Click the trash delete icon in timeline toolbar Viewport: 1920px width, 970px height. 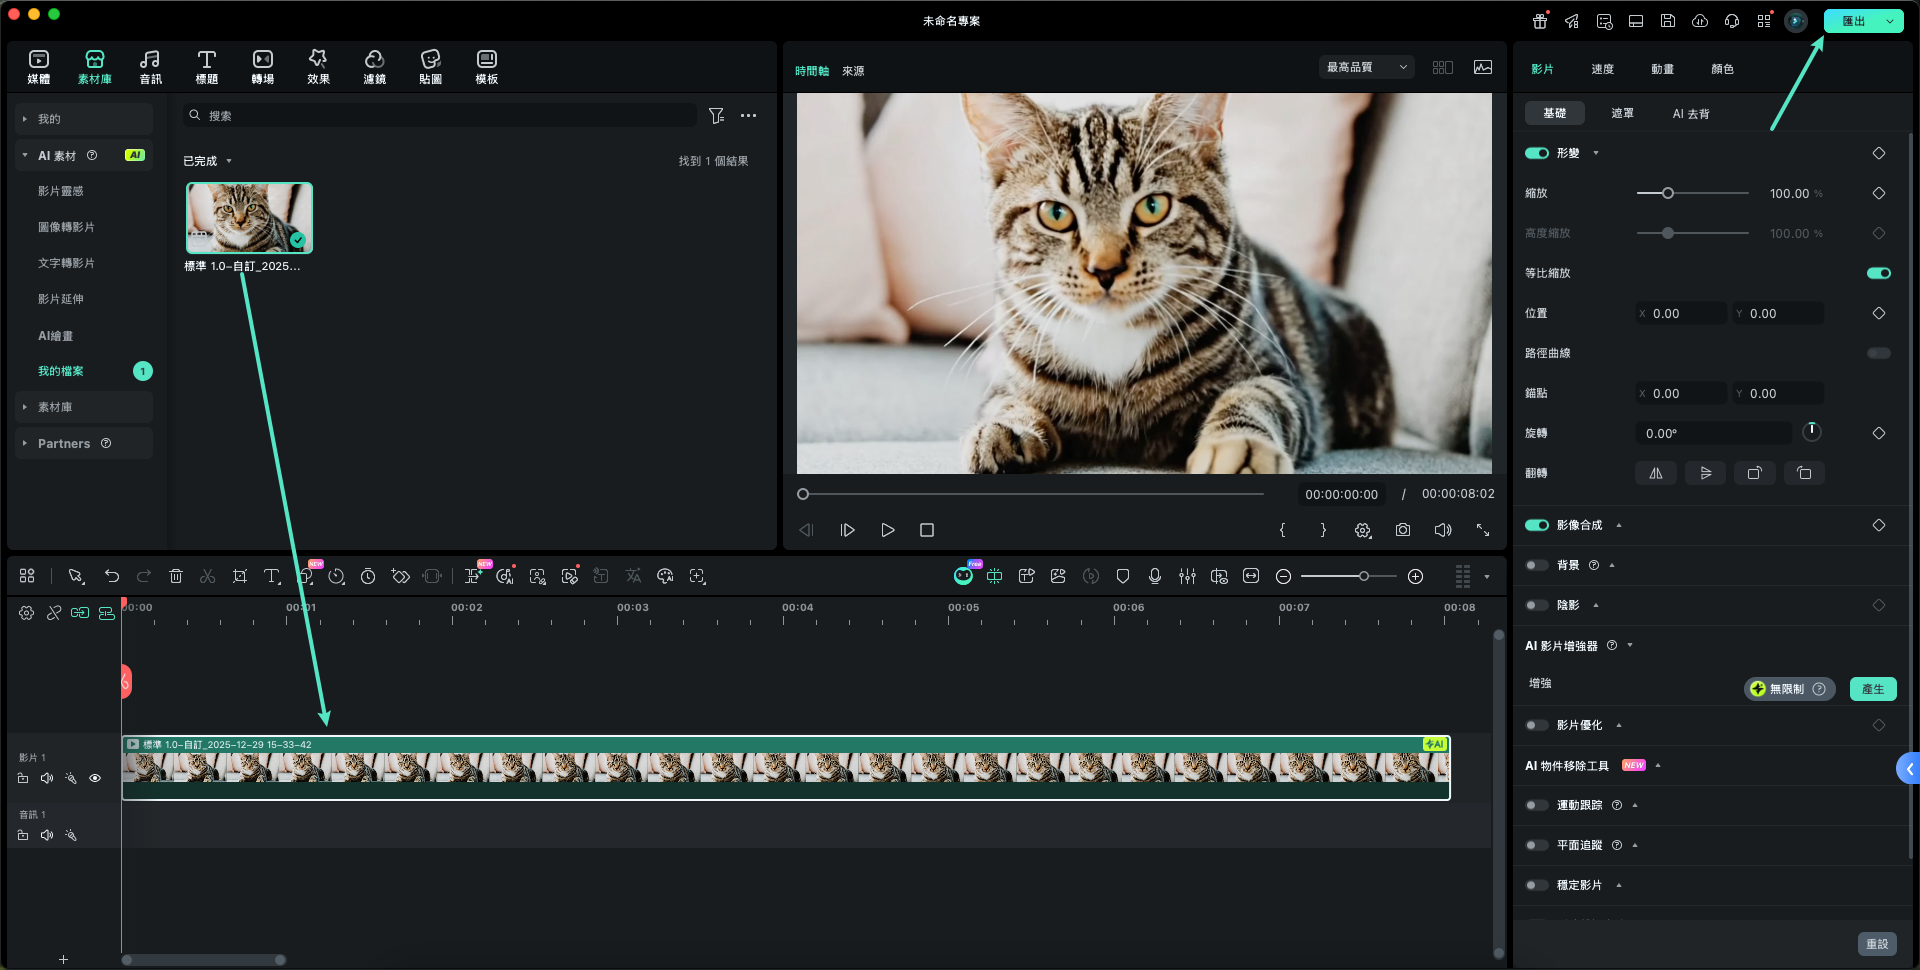click(x=176, y=576)
